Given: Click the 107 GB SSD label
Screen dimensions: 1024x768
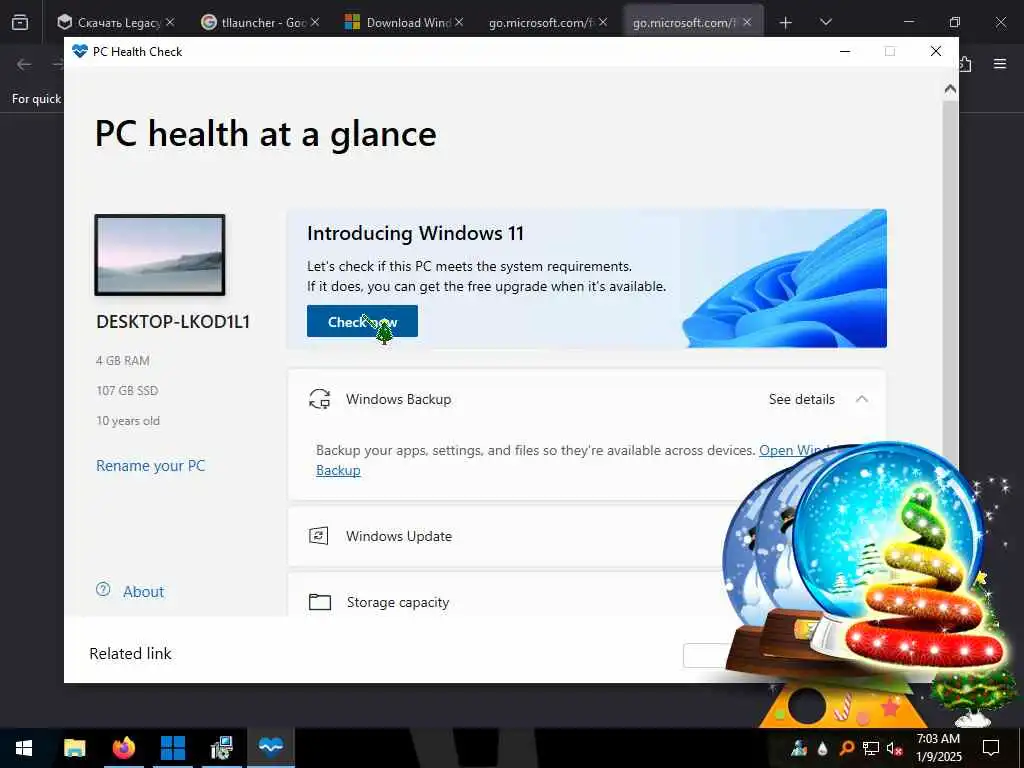Looking at the screenshot, I should (x=127, y=391).
